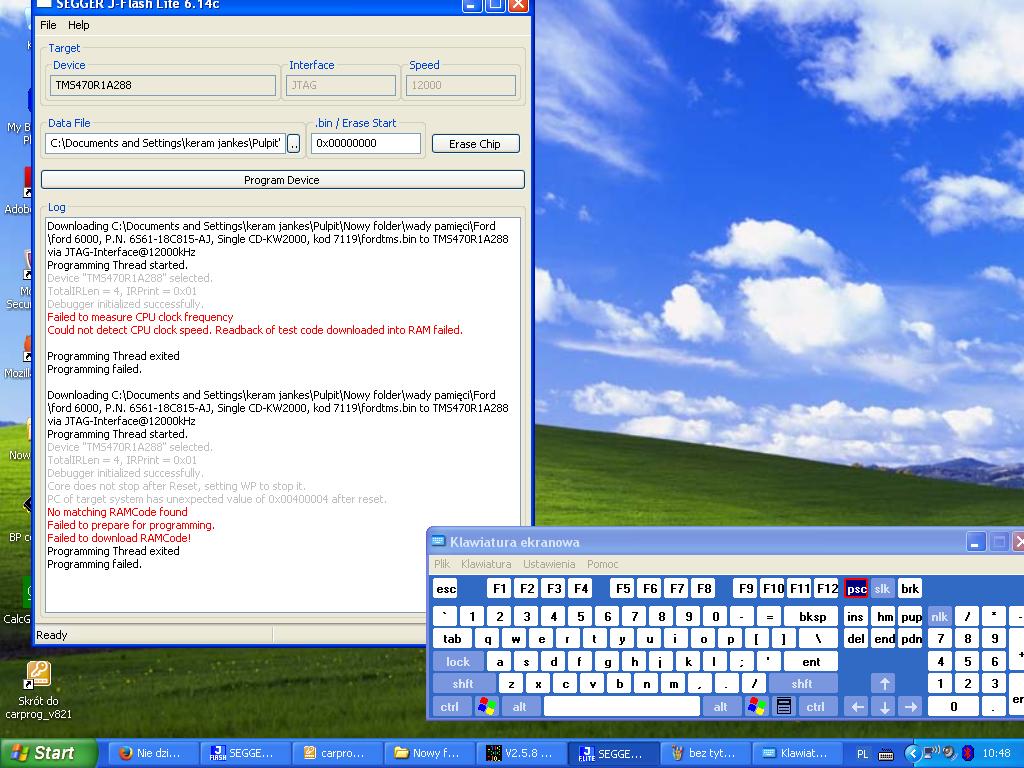Click the esc key on the on-screen keyboard
The width and height of the screenshot is (1024, 768).
coord(445,588)
